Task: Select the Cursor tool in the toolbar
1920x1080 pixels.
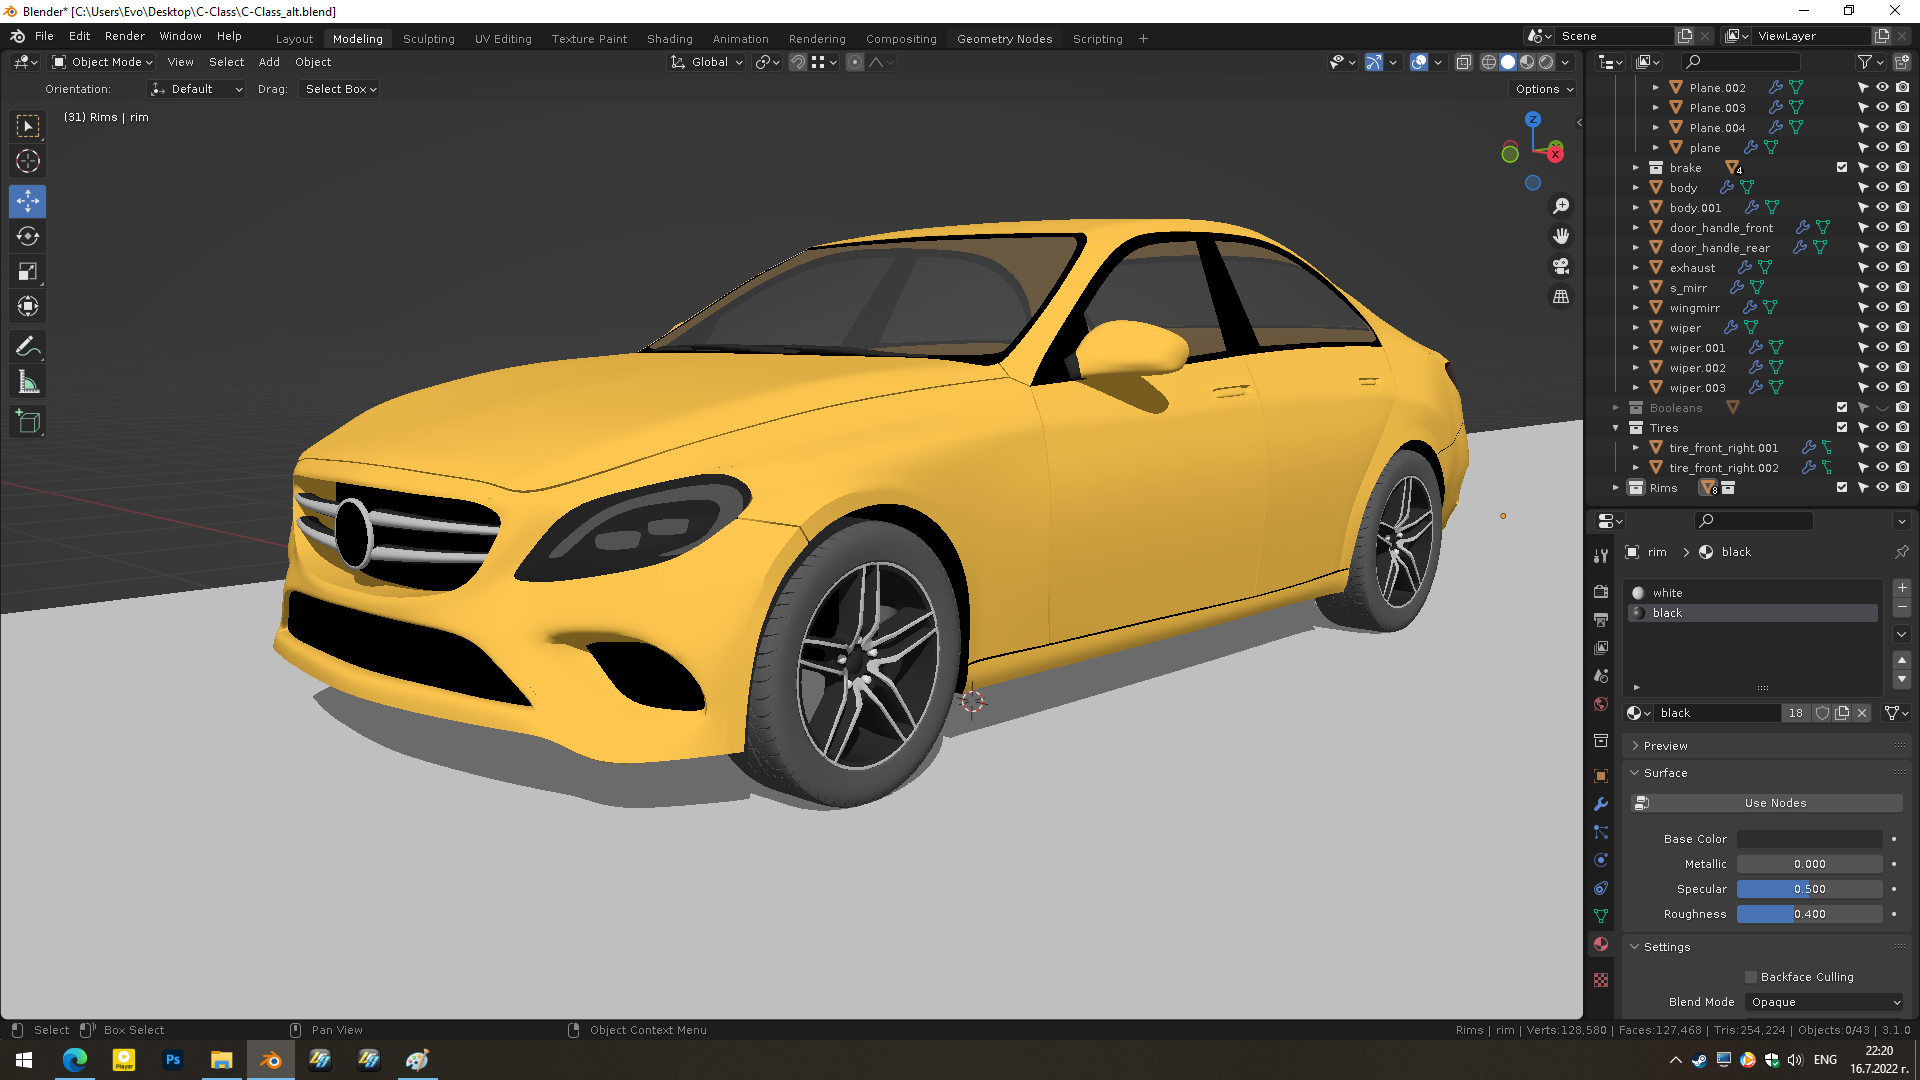Action: [28, 161]
